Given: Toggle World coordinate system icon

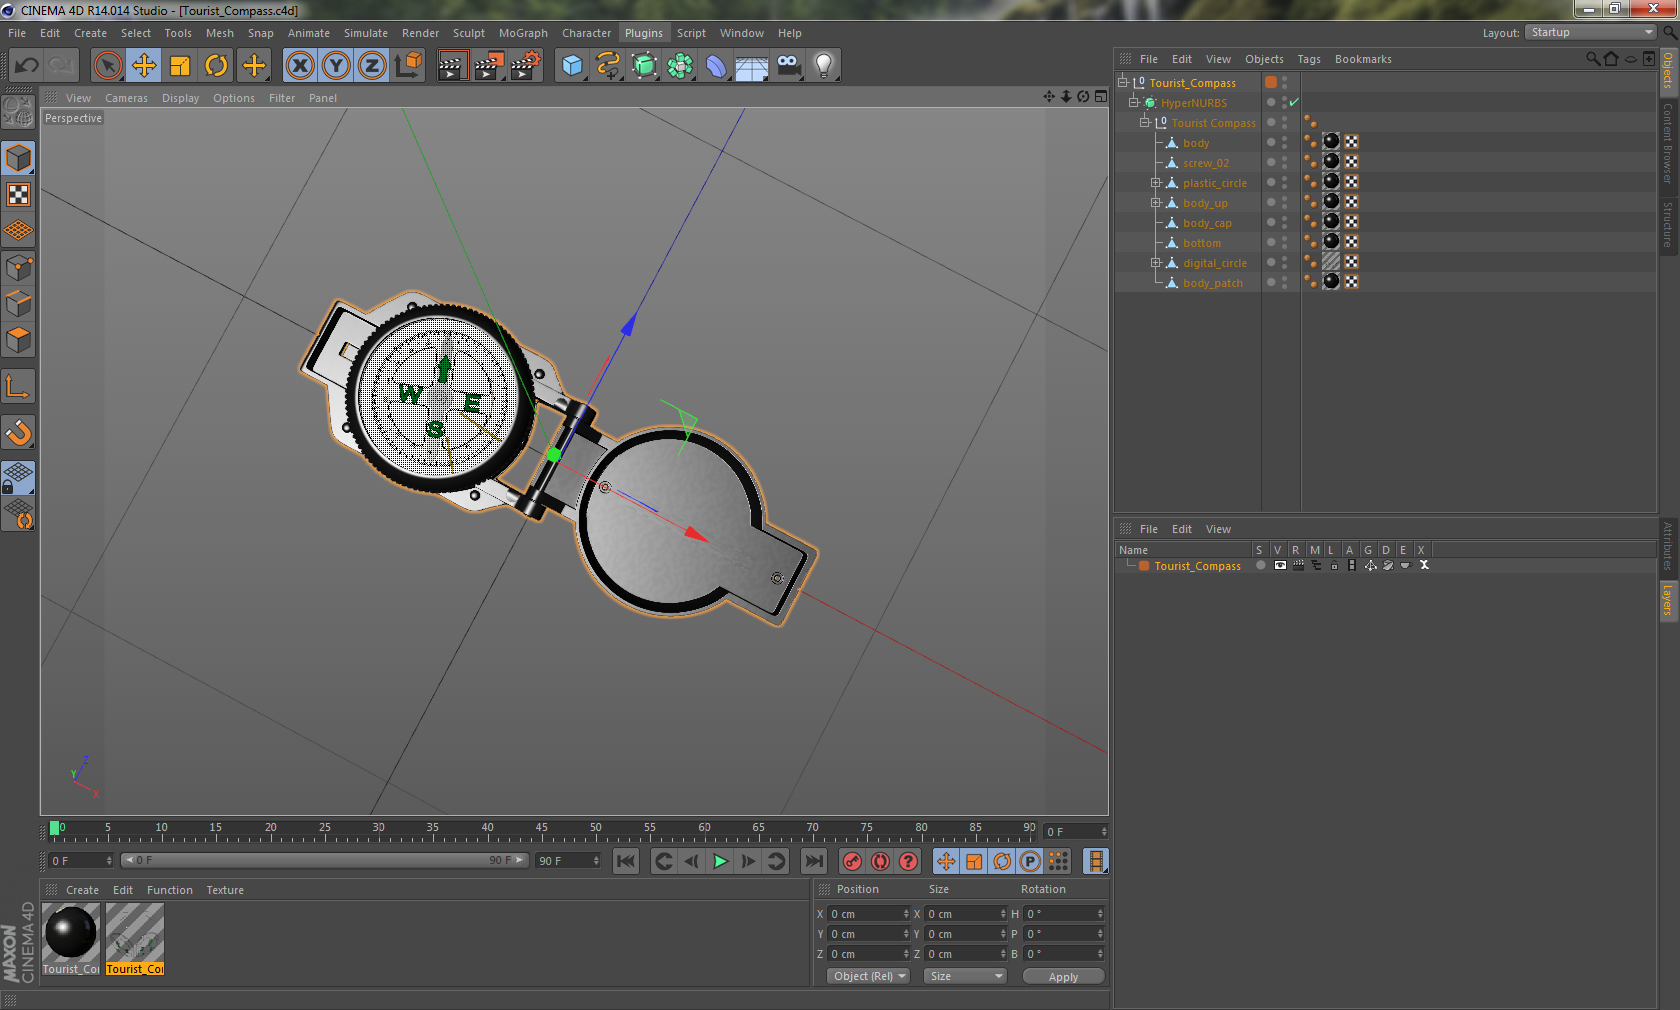Looking at the screenshot, I should coord(408,66).
